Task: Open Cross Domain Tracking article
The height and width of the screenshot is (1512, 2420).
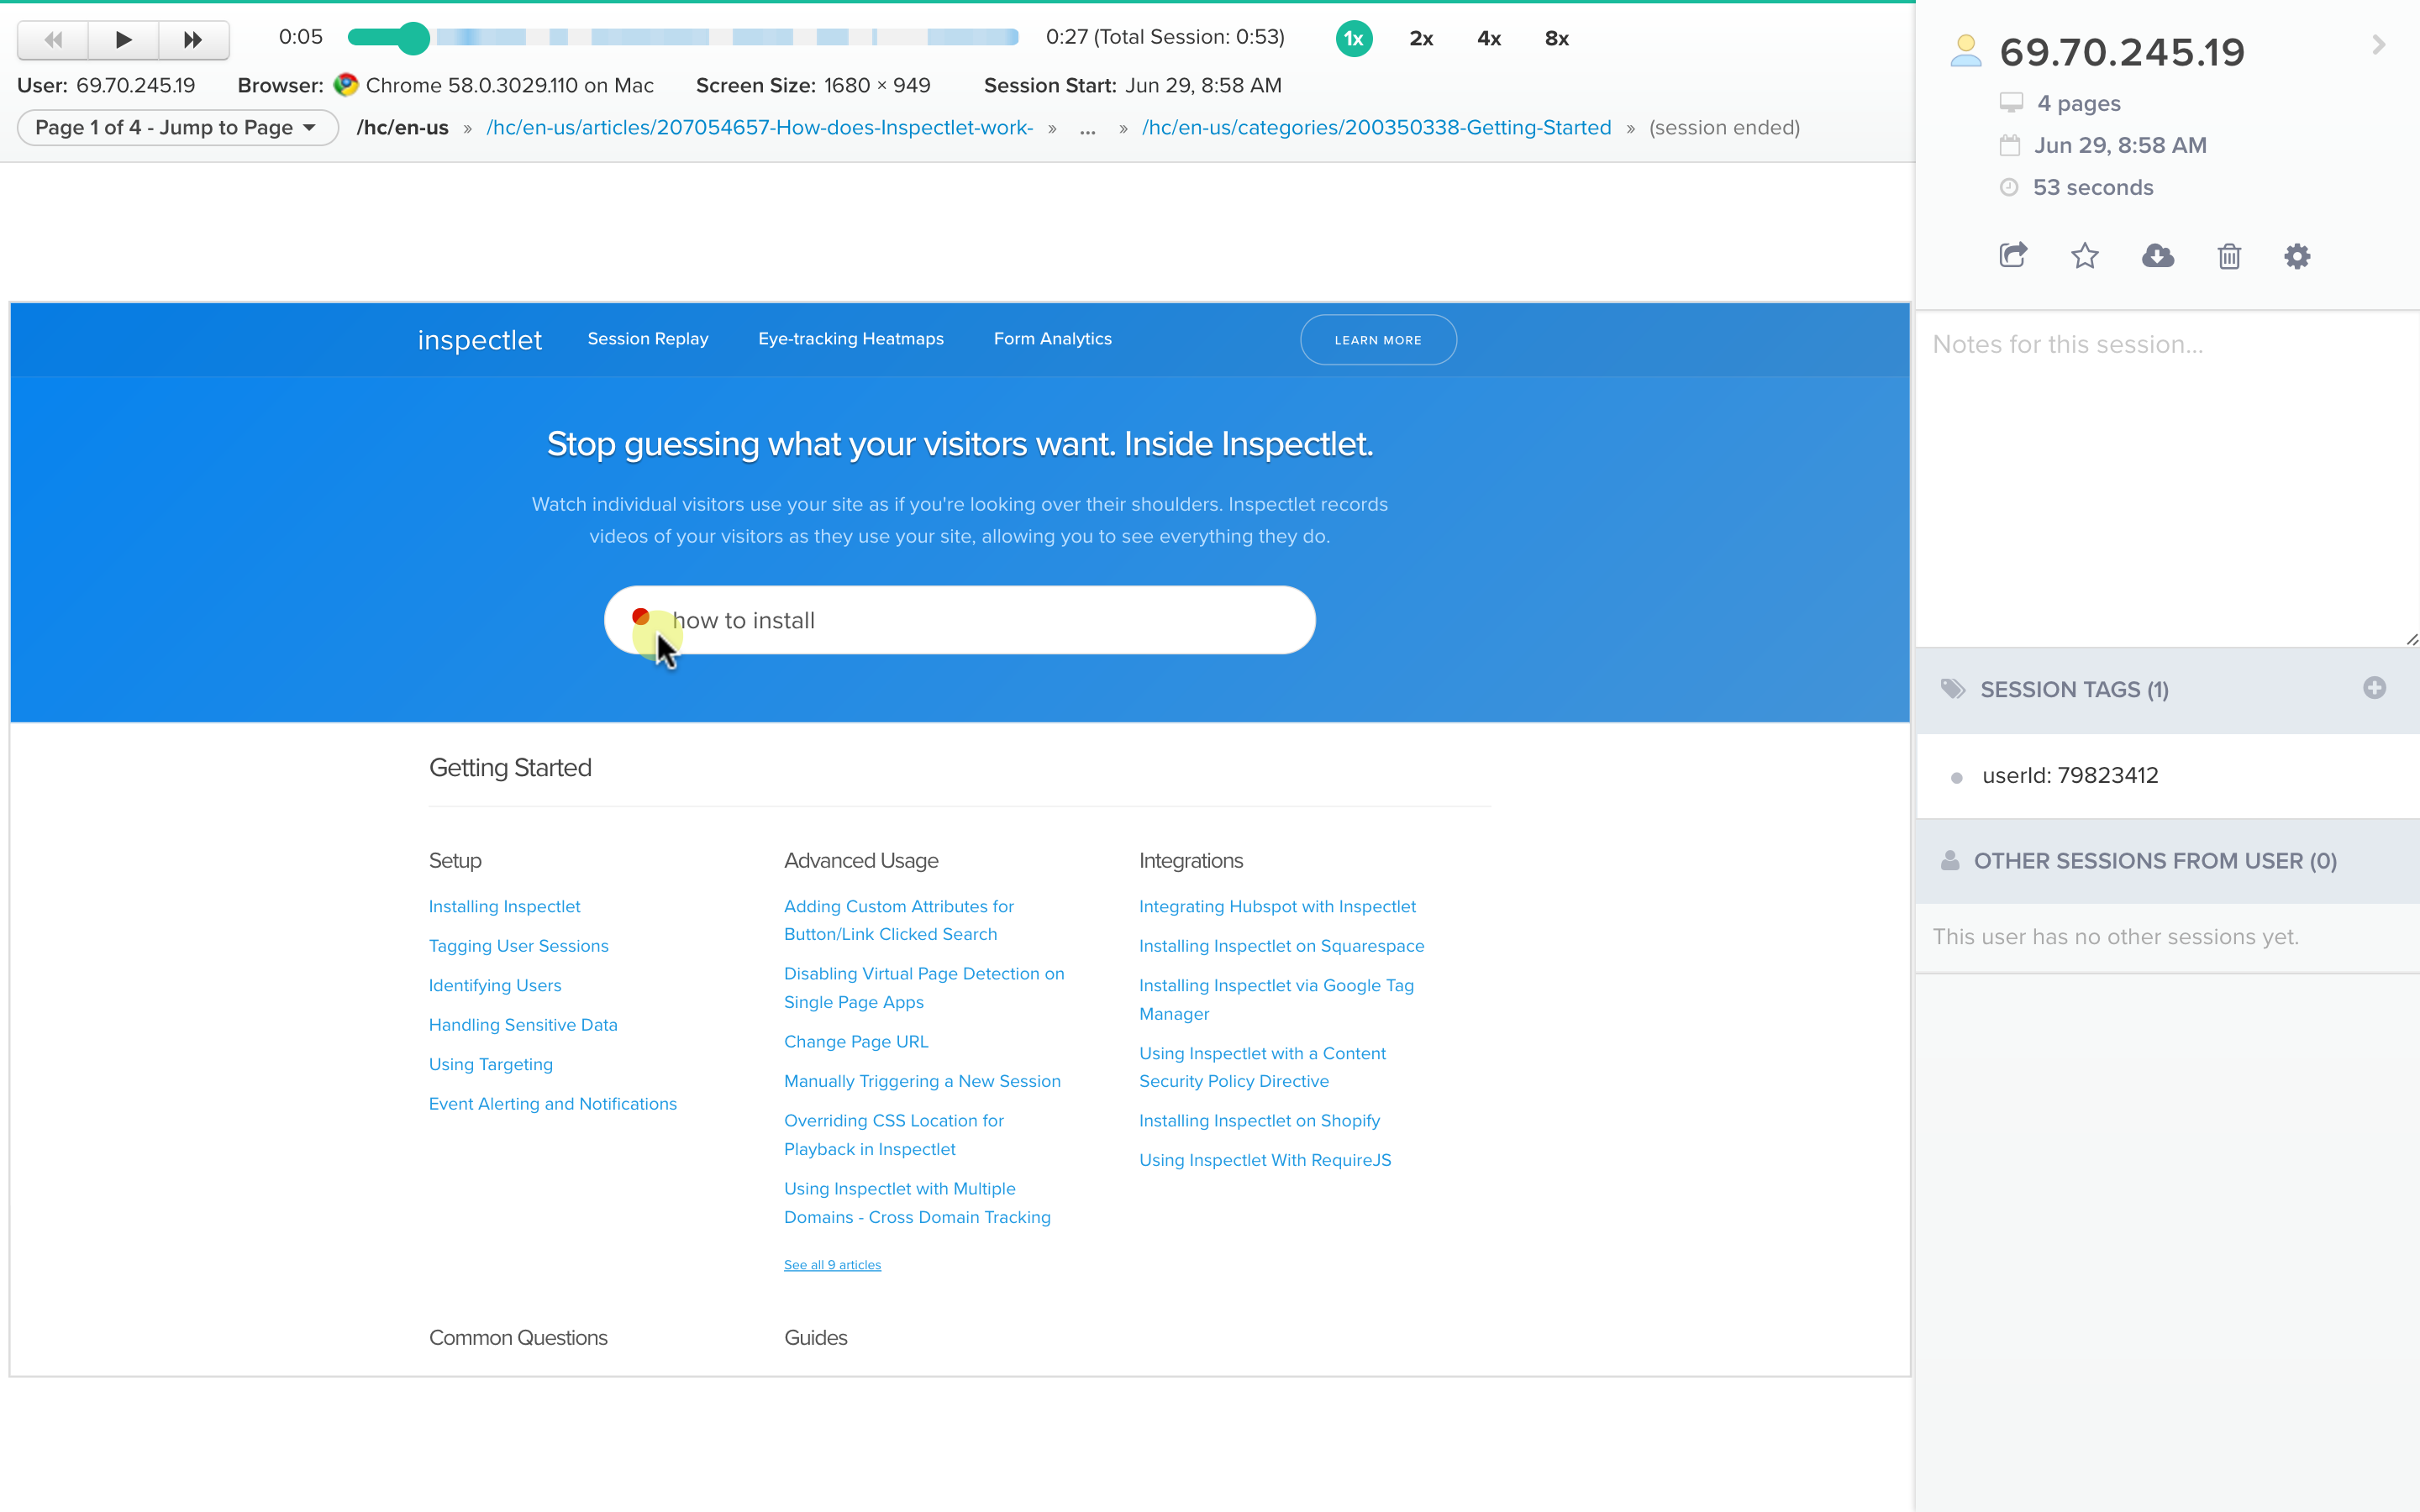Action: tap(916, 1203)
